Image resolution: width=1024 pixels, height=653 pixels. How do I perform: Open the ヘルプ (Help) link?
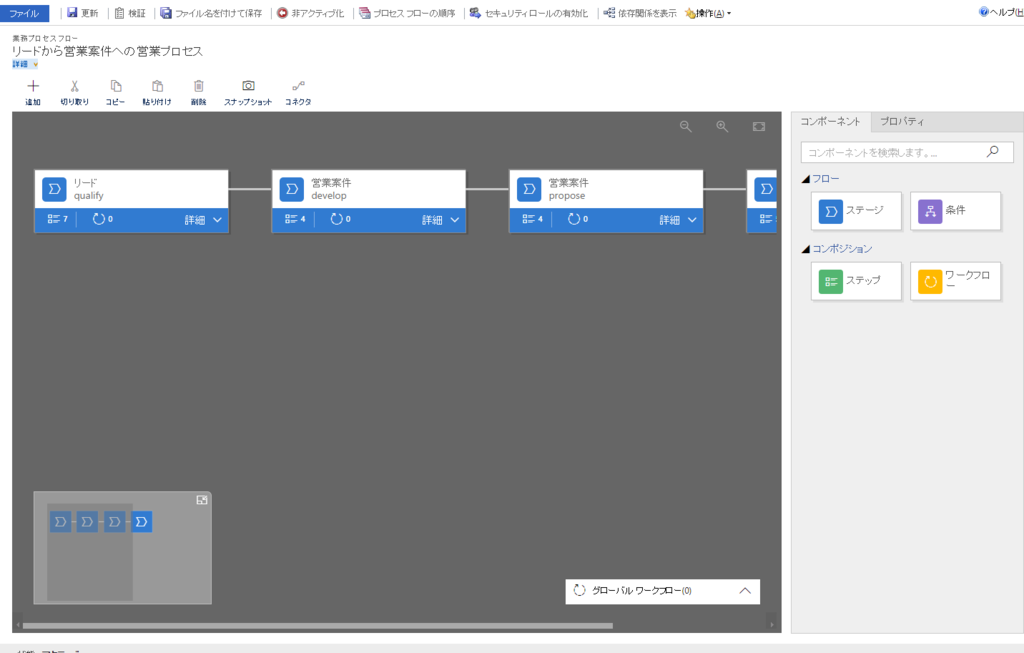point(1001,12)
